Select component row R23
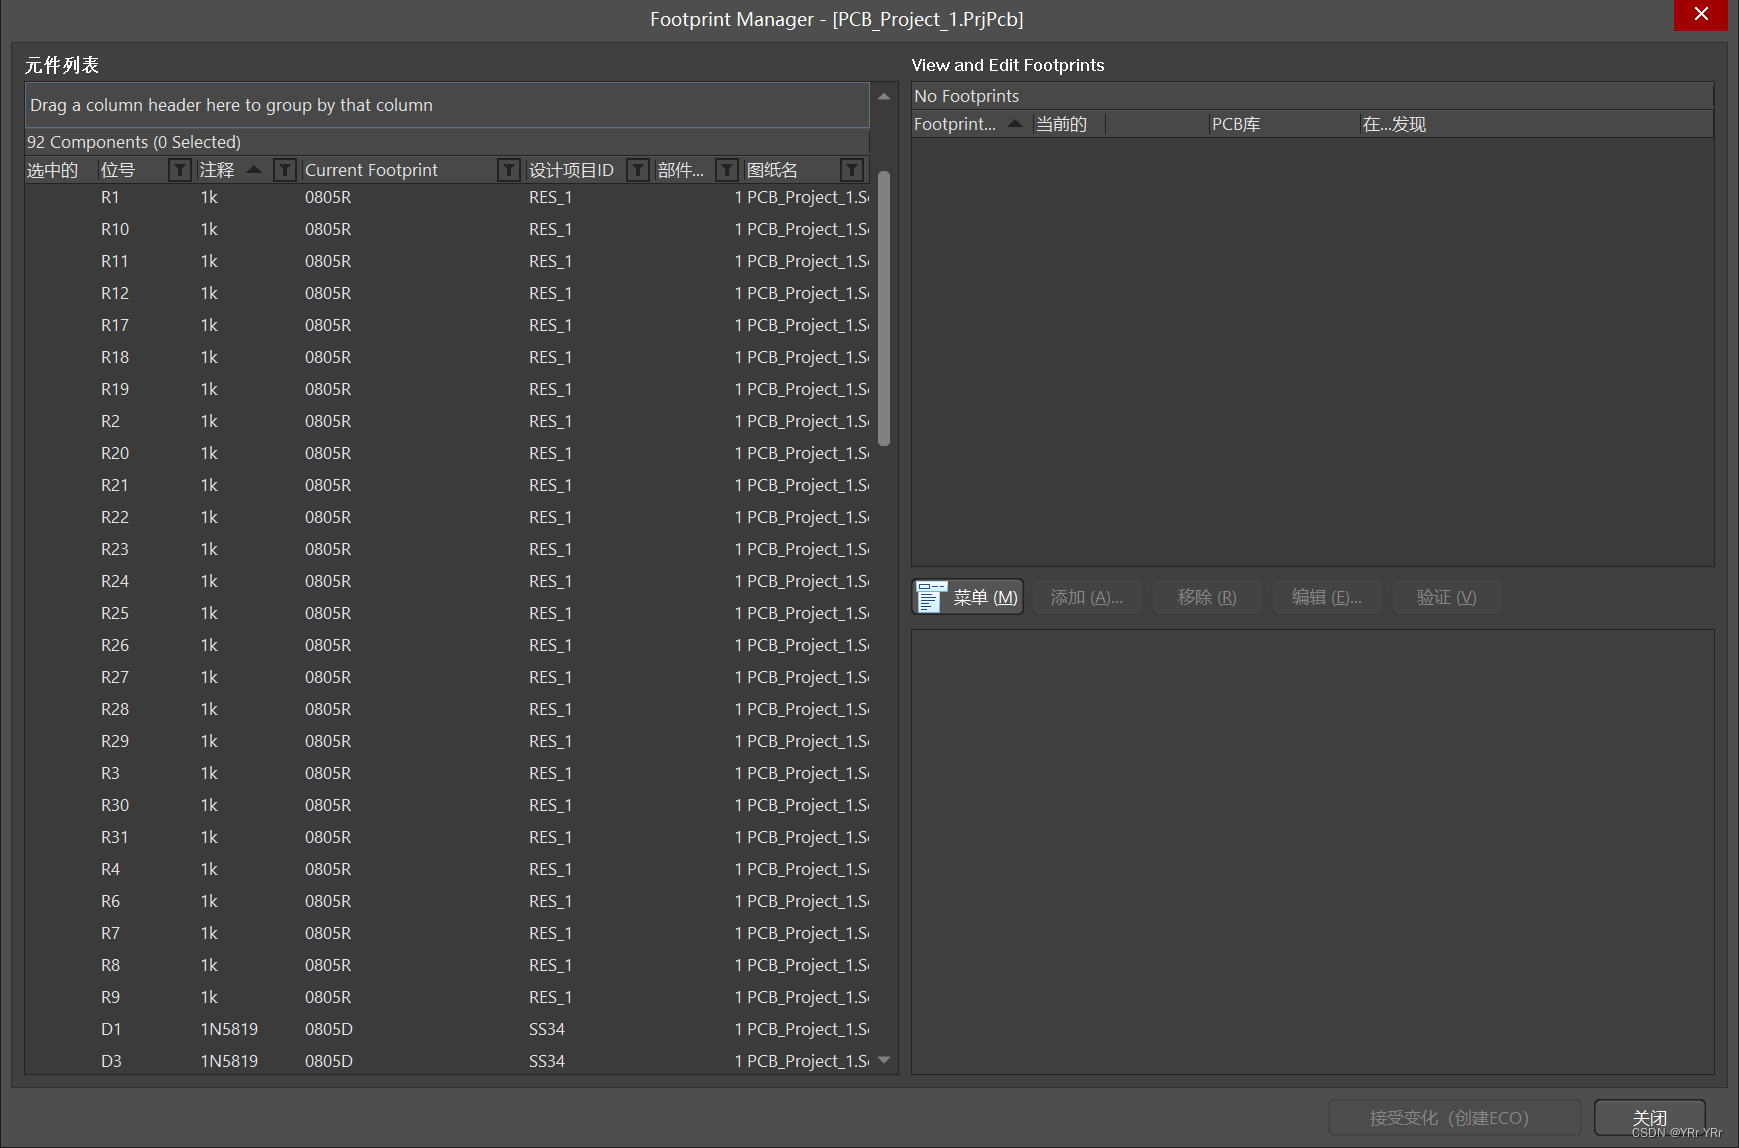 (x=447, y=549)
